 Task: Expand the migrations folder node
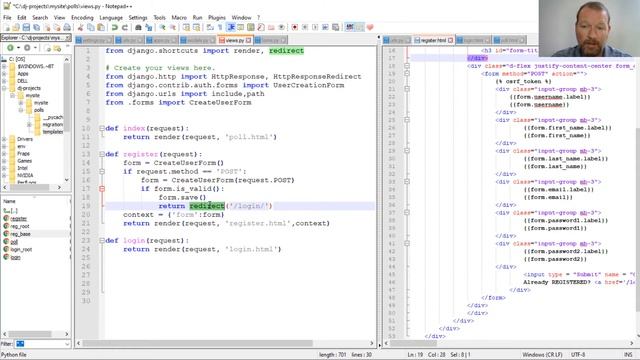(x=29, y=124)
